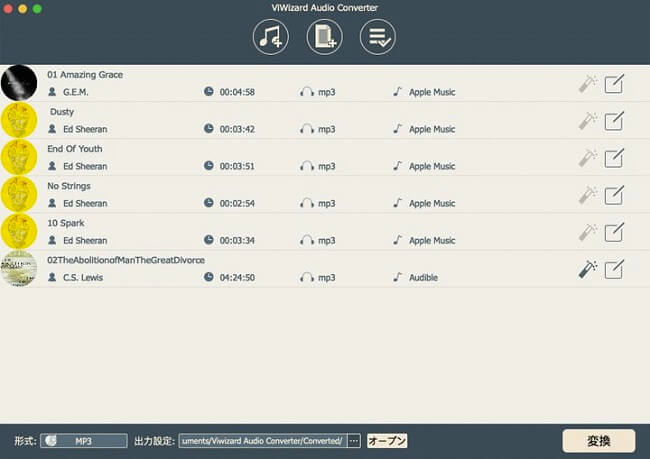Screen dimensions: 650x459
Task: Open the MP3 format selector
Action: pyautogui.click(x=84, y=441)
